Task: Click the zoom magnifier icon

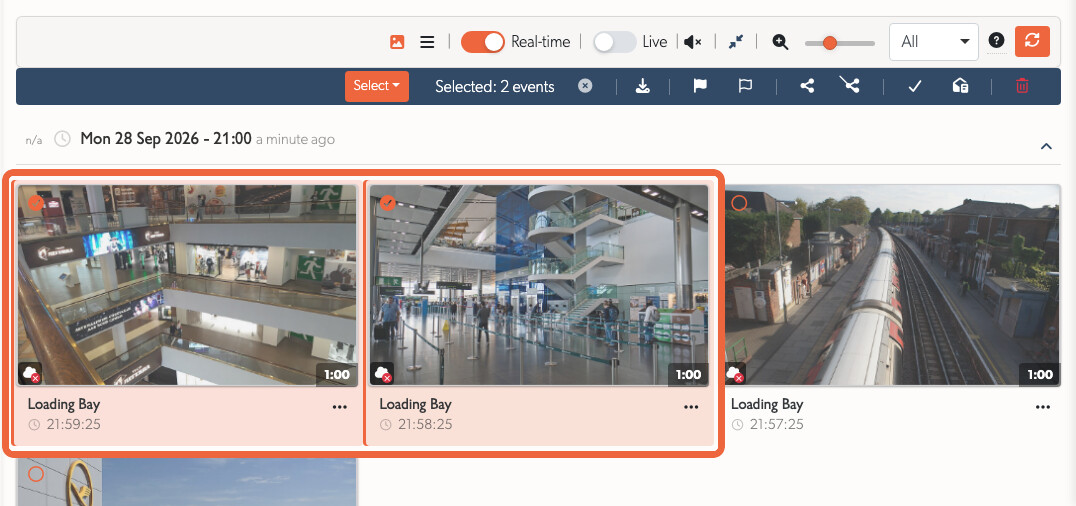Action: [780, 42]
